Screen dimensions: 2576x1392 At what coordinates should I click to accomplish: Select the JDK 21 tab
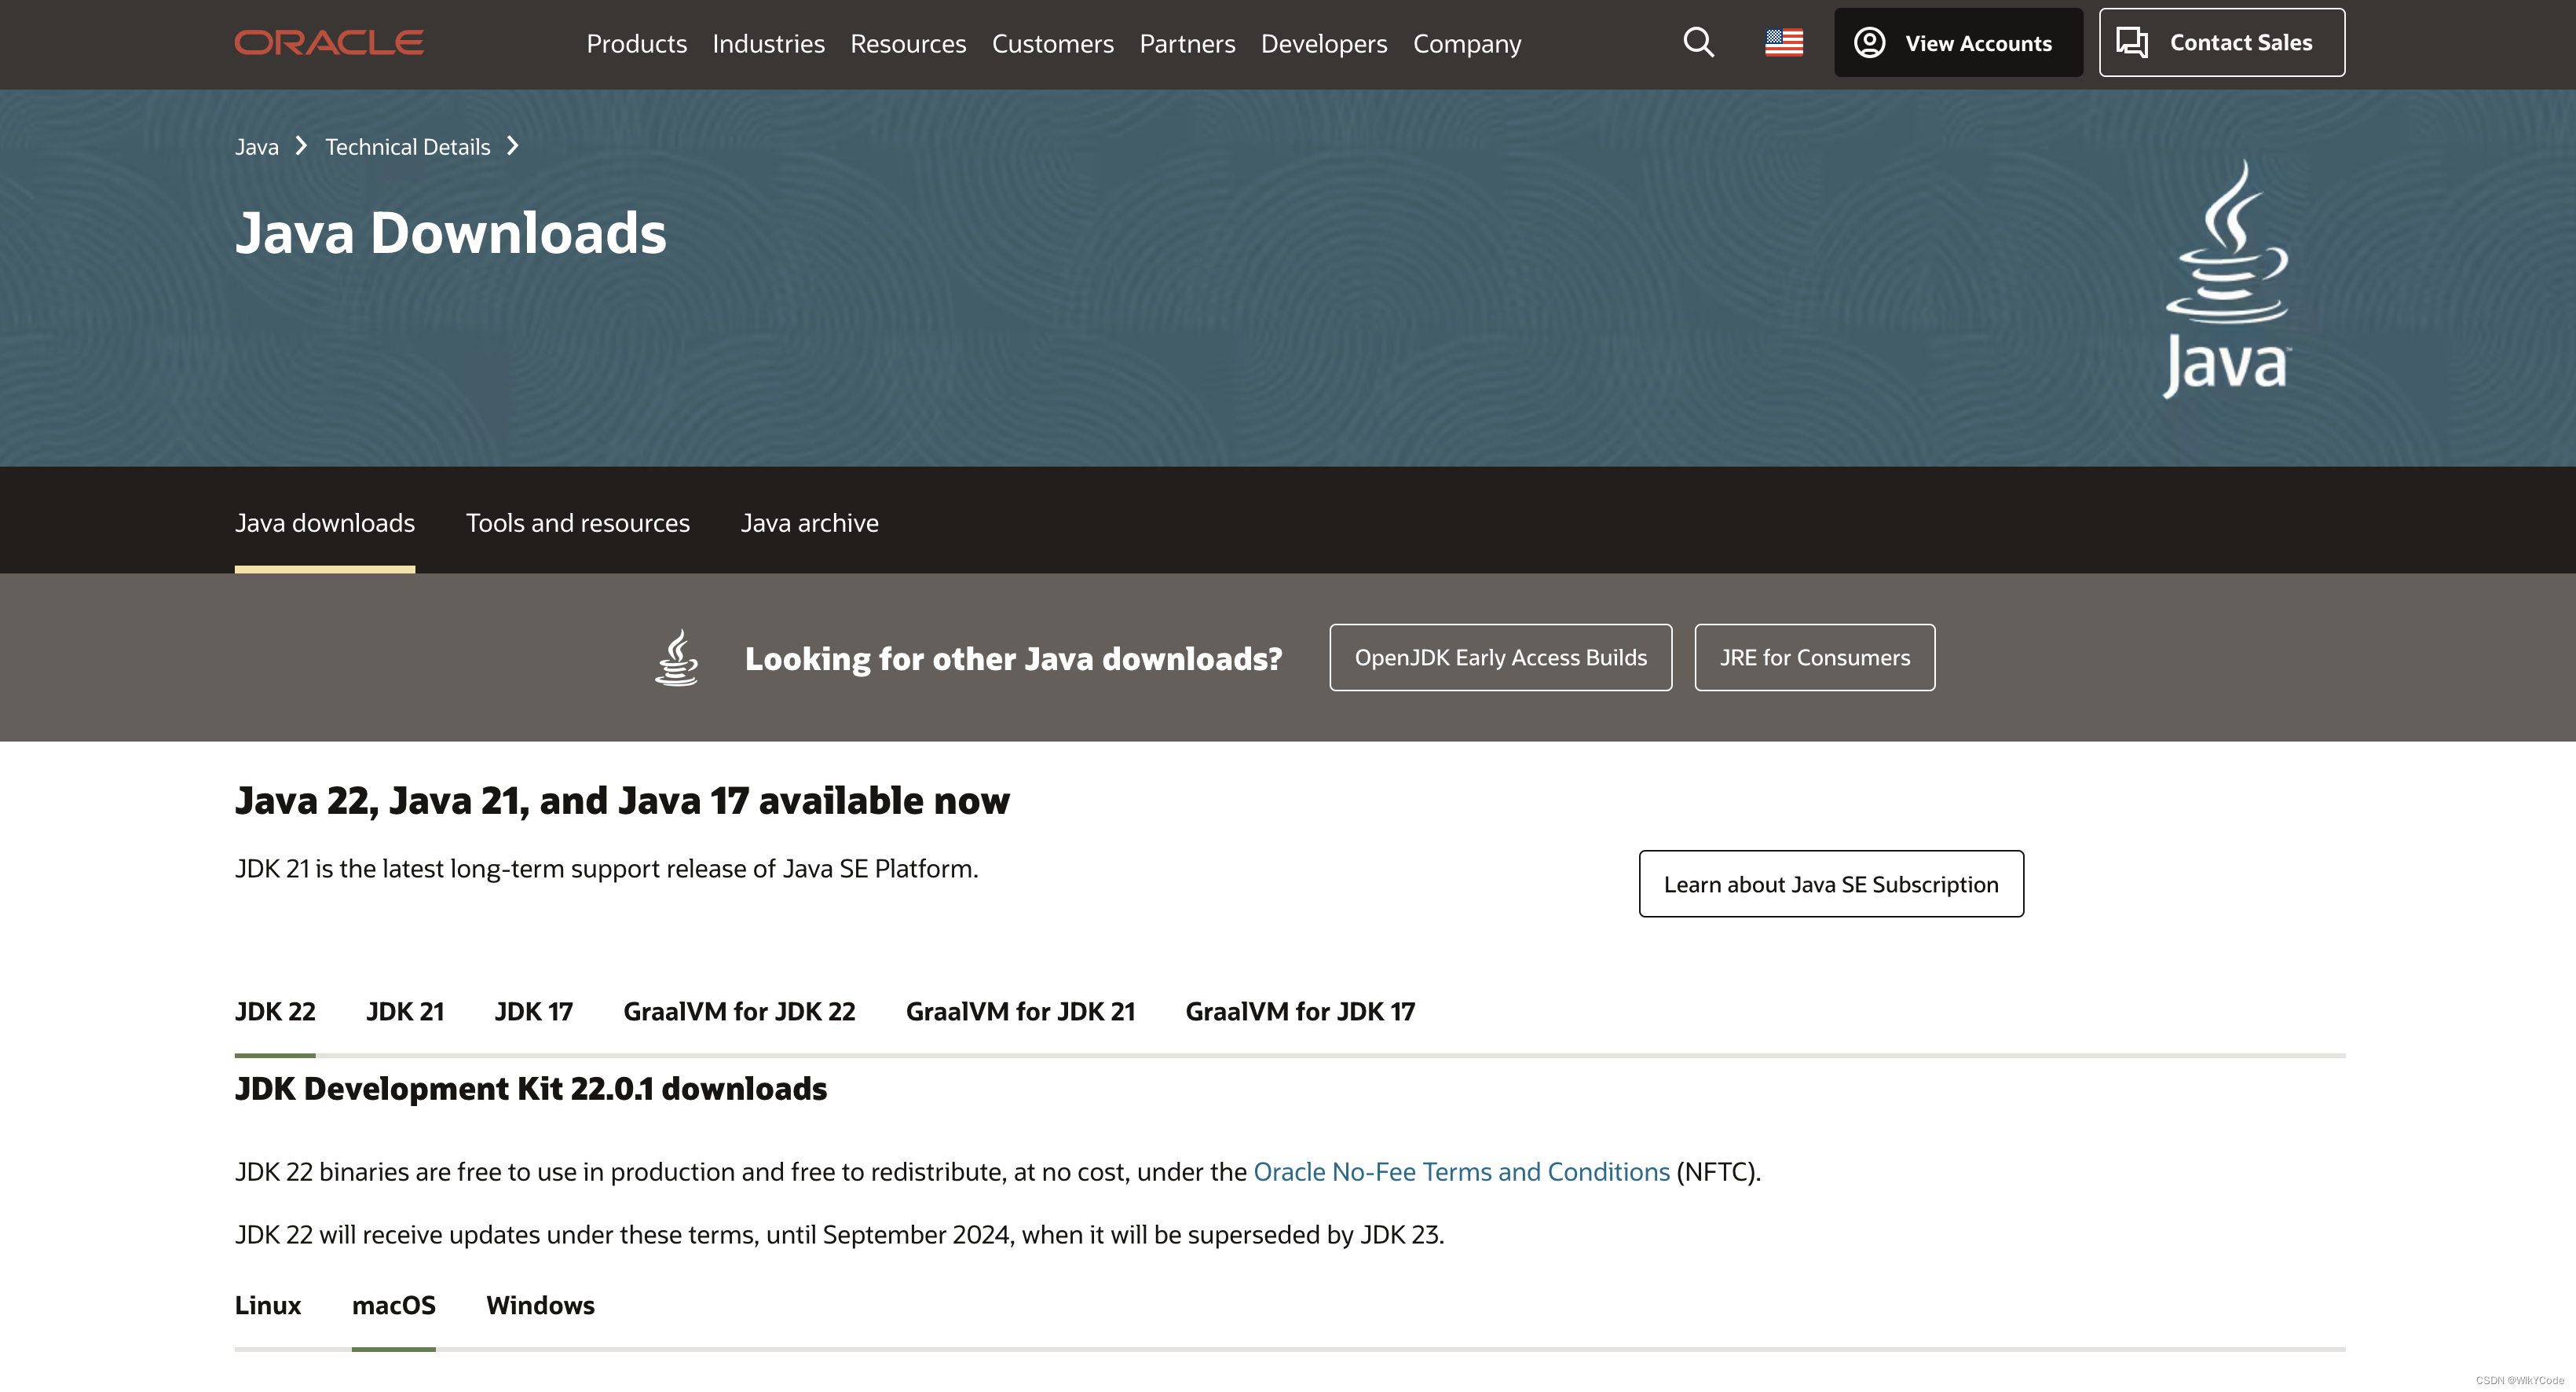(405, 1011)
